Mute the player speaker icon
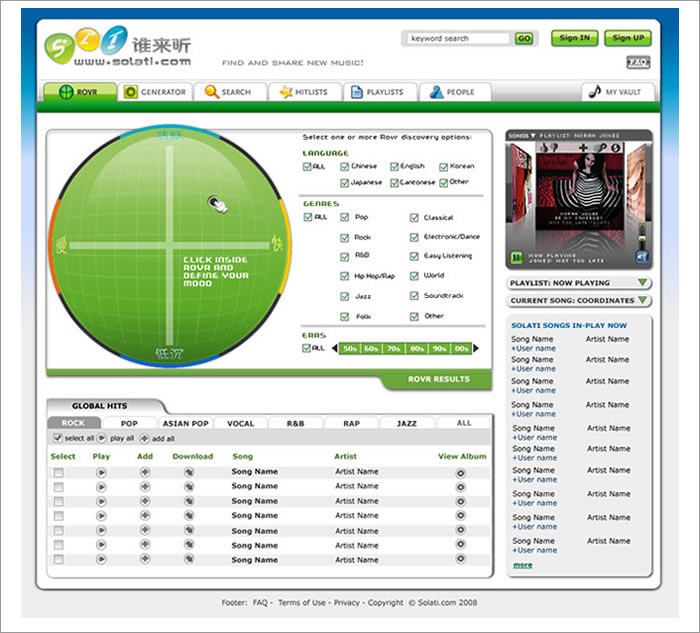Image resolution: width=700 pixels, height=633 pixels. click(x=641, y=257)
